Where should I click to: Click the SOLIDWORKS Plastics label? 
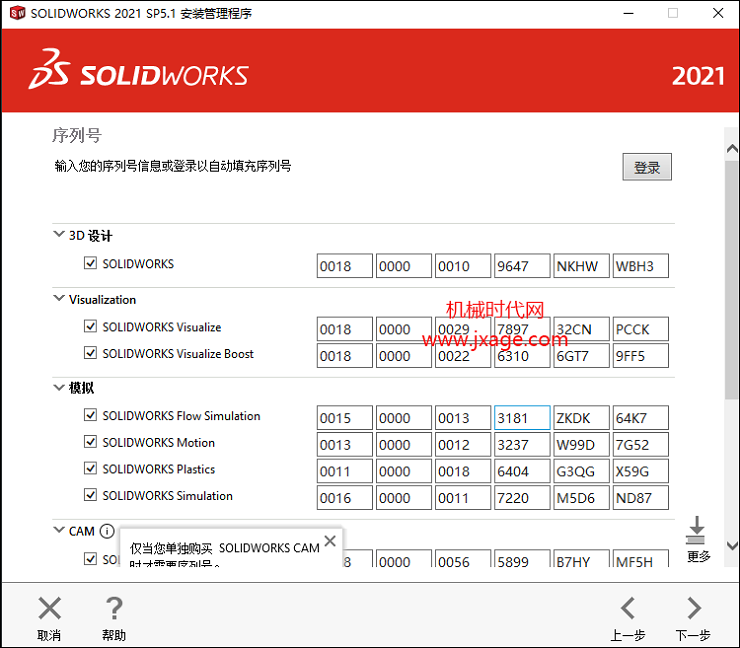(159, 469)
